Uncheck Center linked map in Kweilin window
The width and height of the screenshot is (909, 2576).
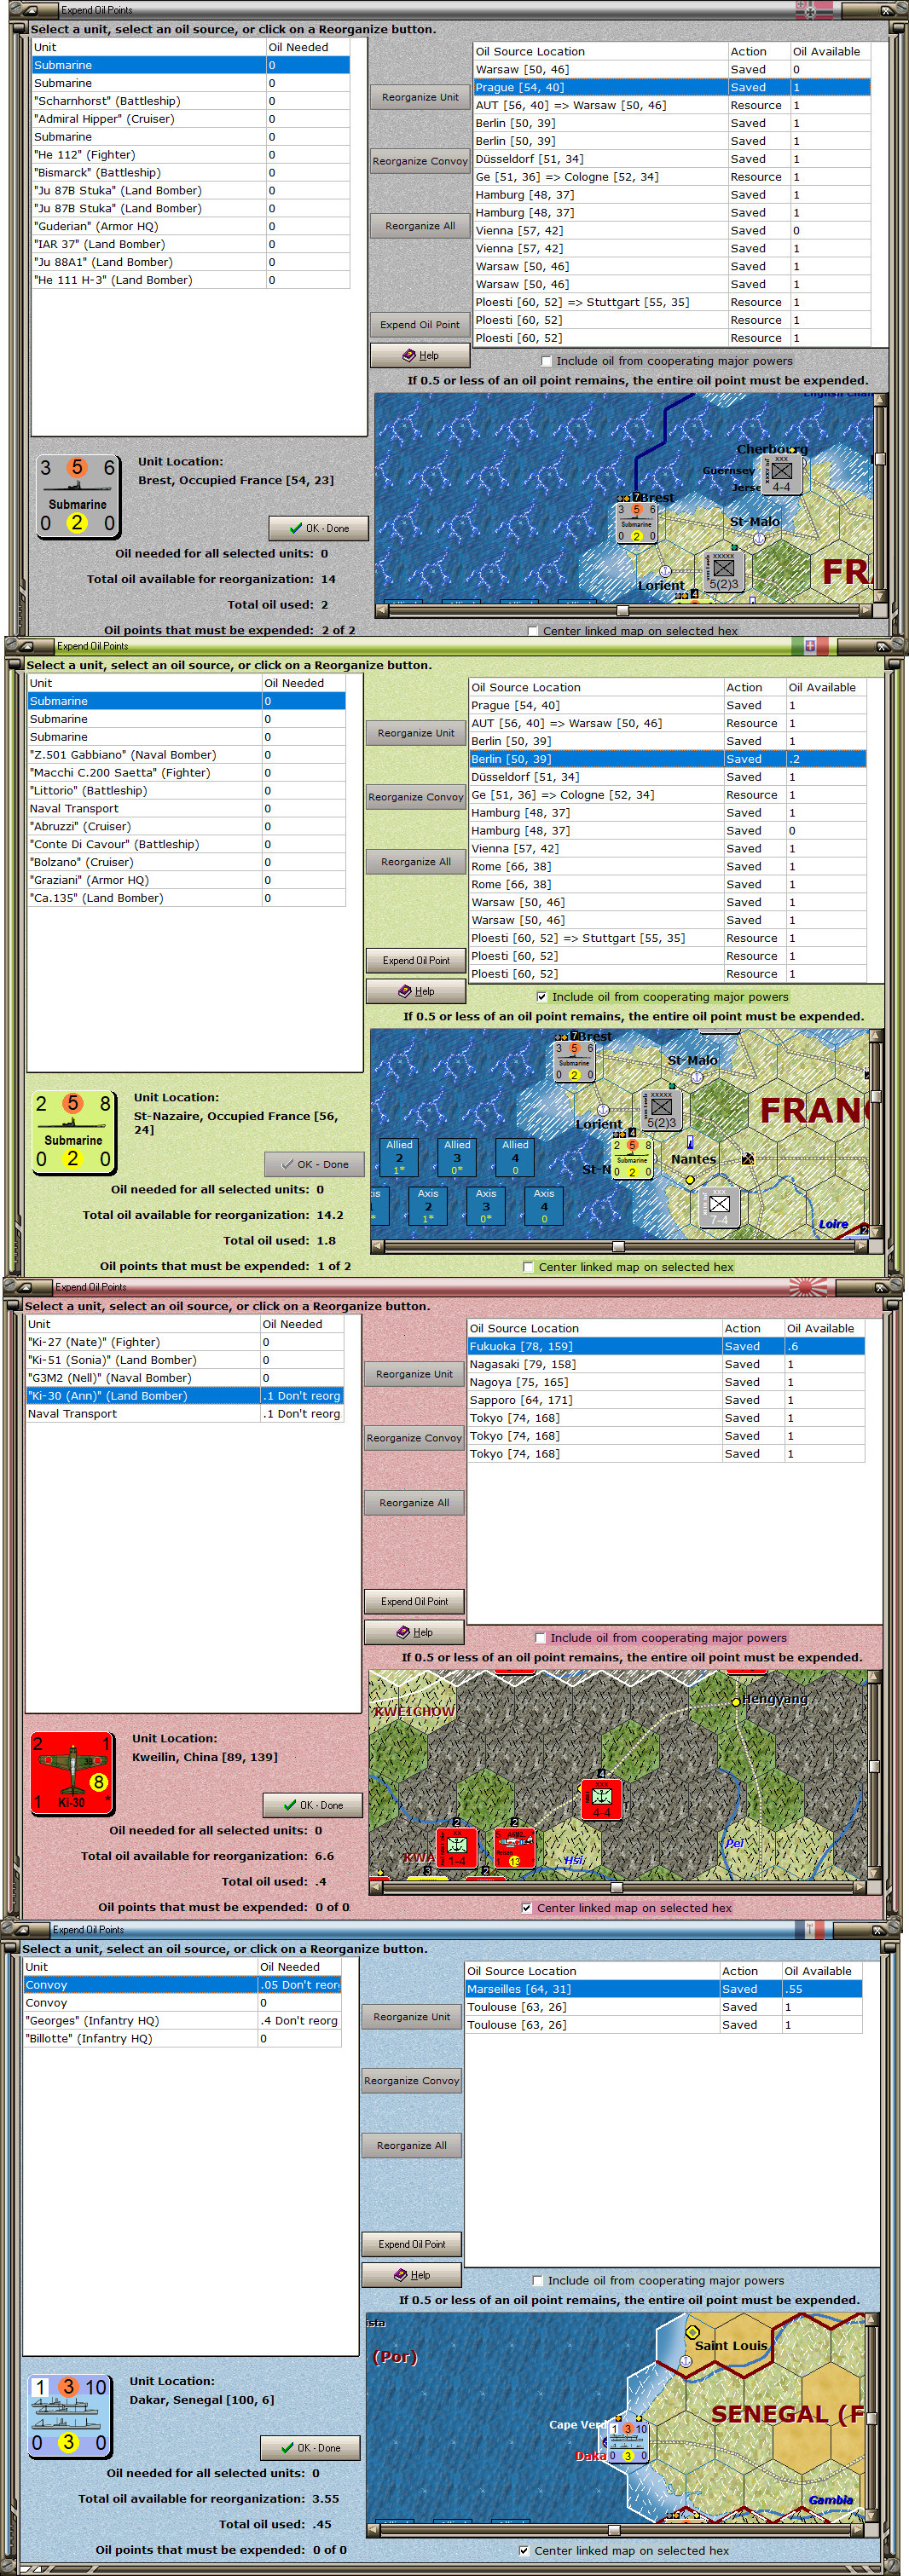click(526, 1908)
